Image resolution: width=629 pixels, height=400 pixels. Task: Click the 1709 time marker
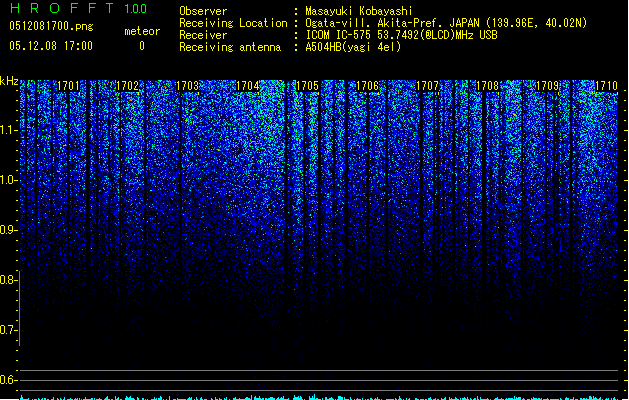[x=548, y=86]
